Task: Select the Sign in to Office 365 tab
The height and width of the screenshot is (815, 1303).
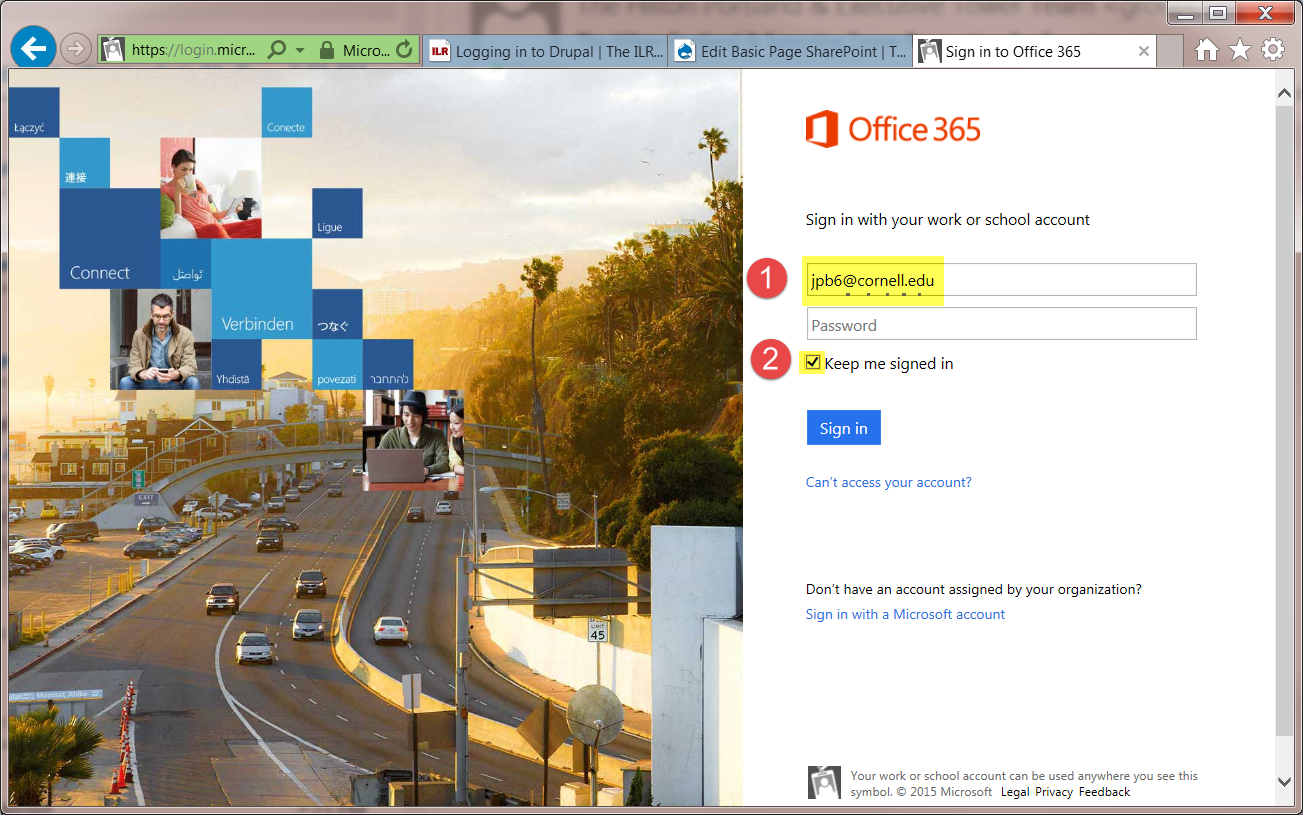Action: coord(1034,52)
